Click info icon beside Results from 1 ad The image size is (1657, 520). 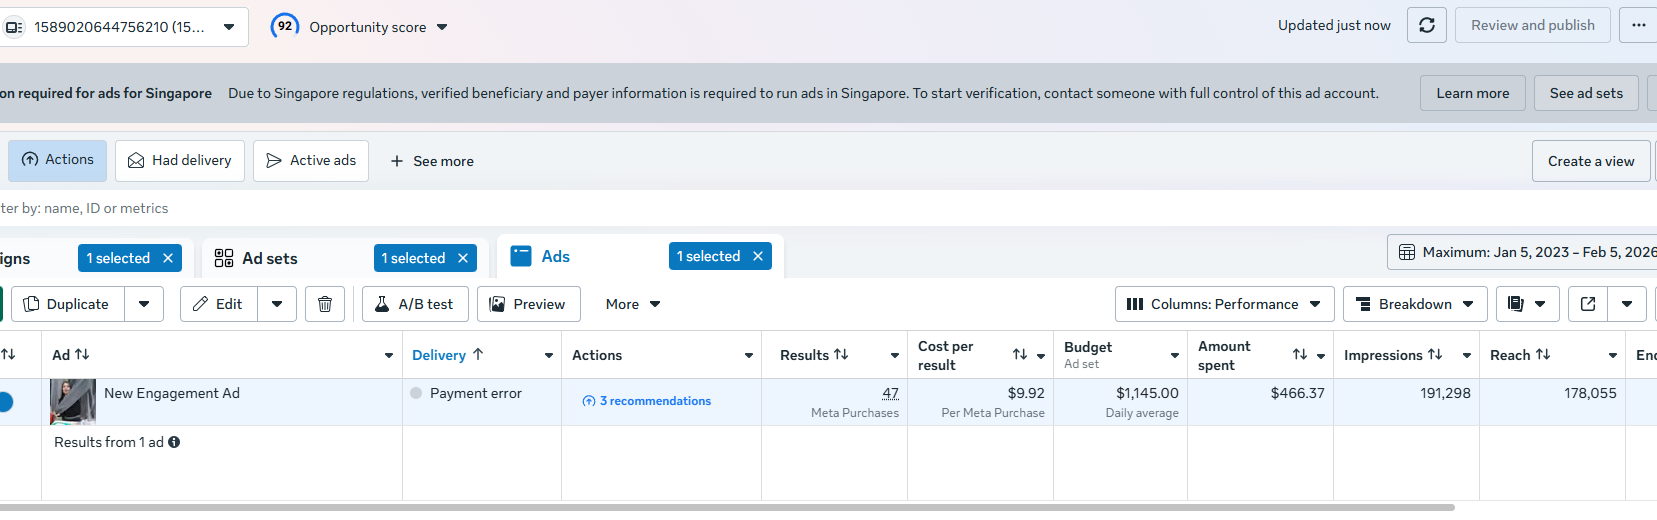(x=174, y=442)
